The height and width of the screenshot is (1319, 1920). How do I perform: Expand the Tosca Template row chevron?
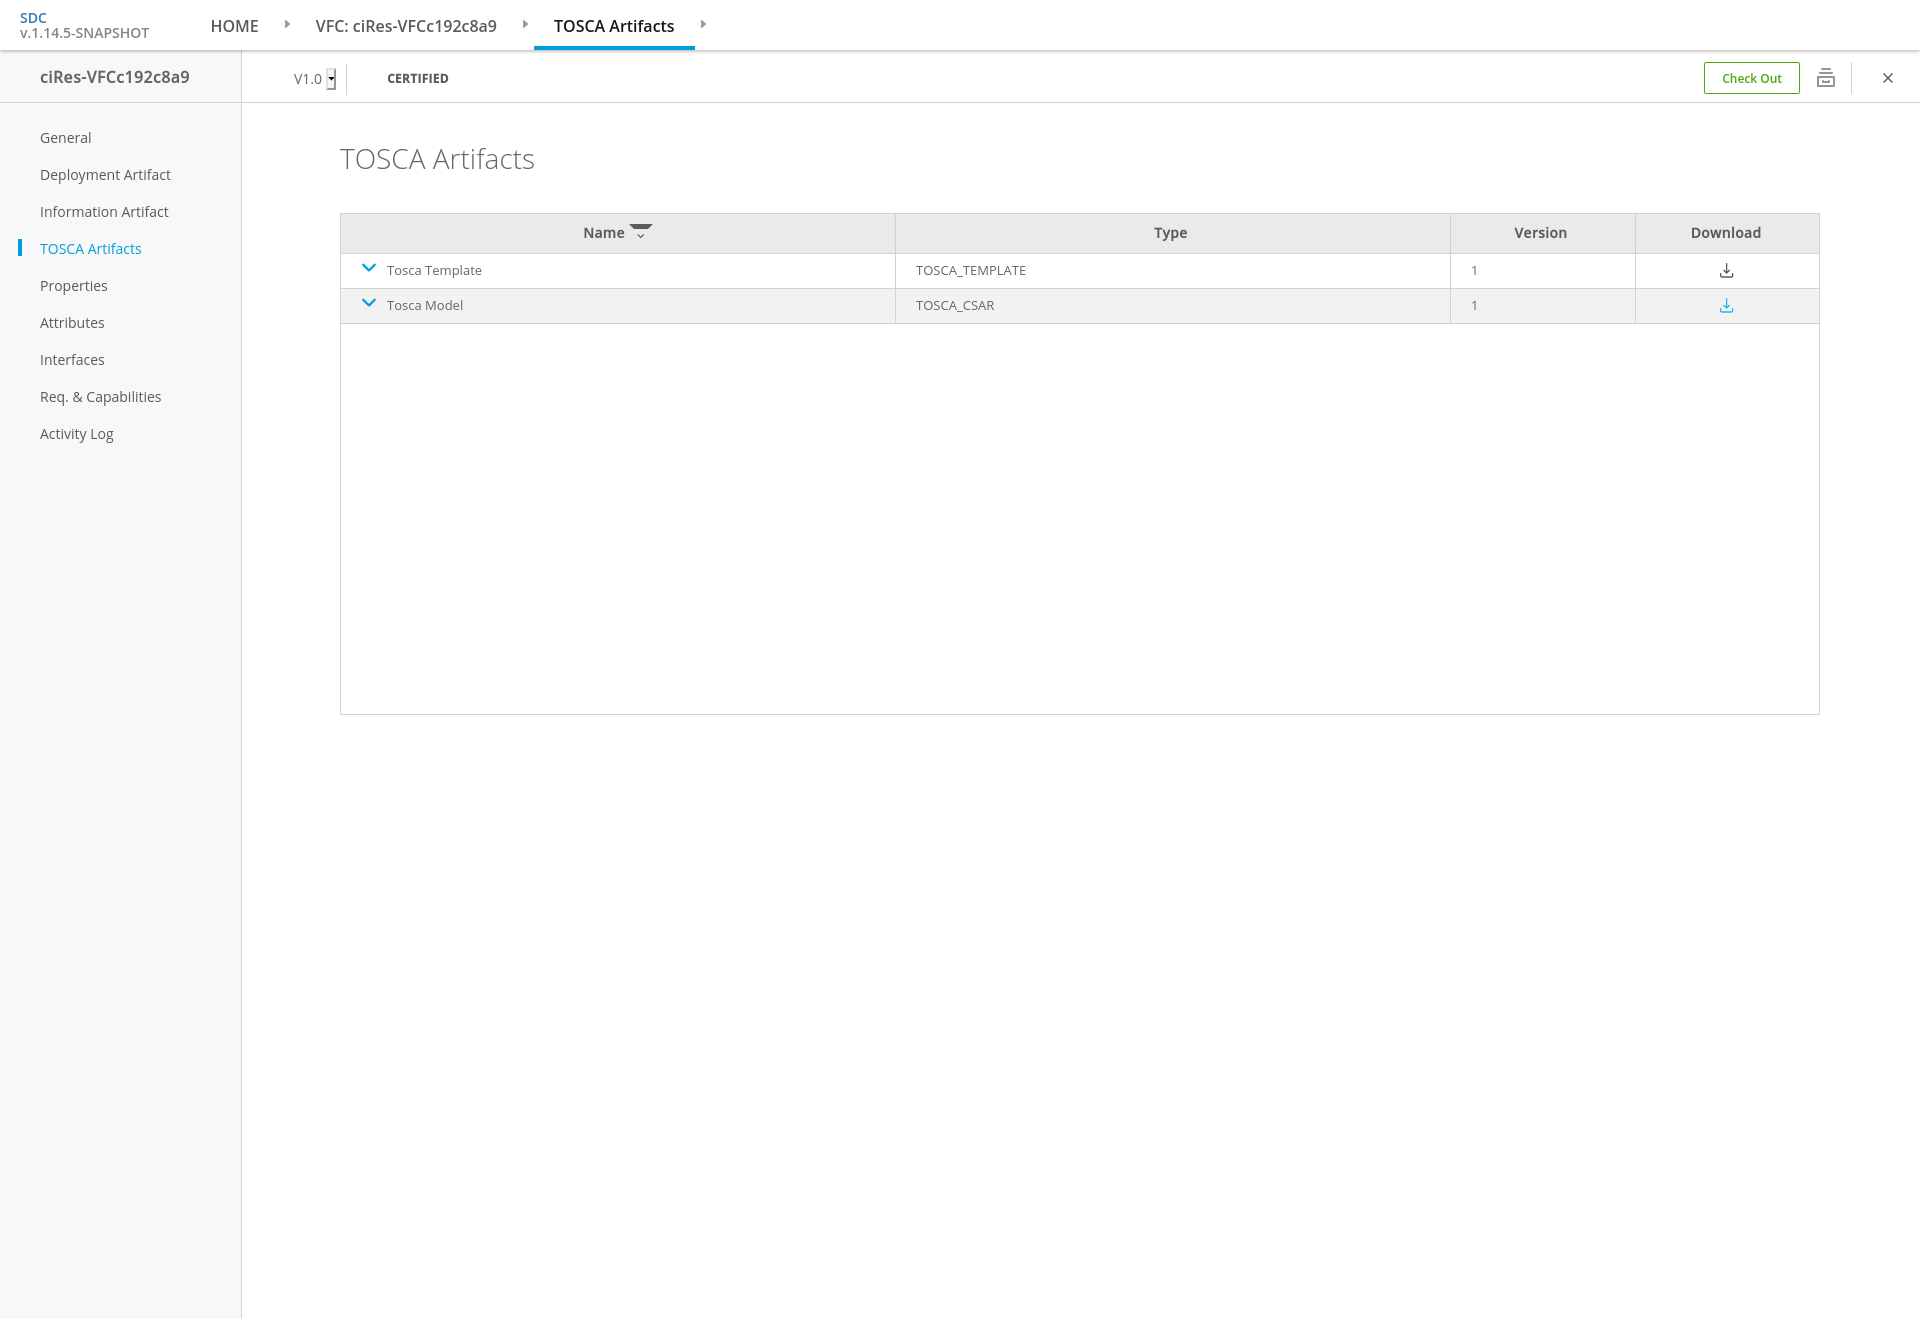369,268
